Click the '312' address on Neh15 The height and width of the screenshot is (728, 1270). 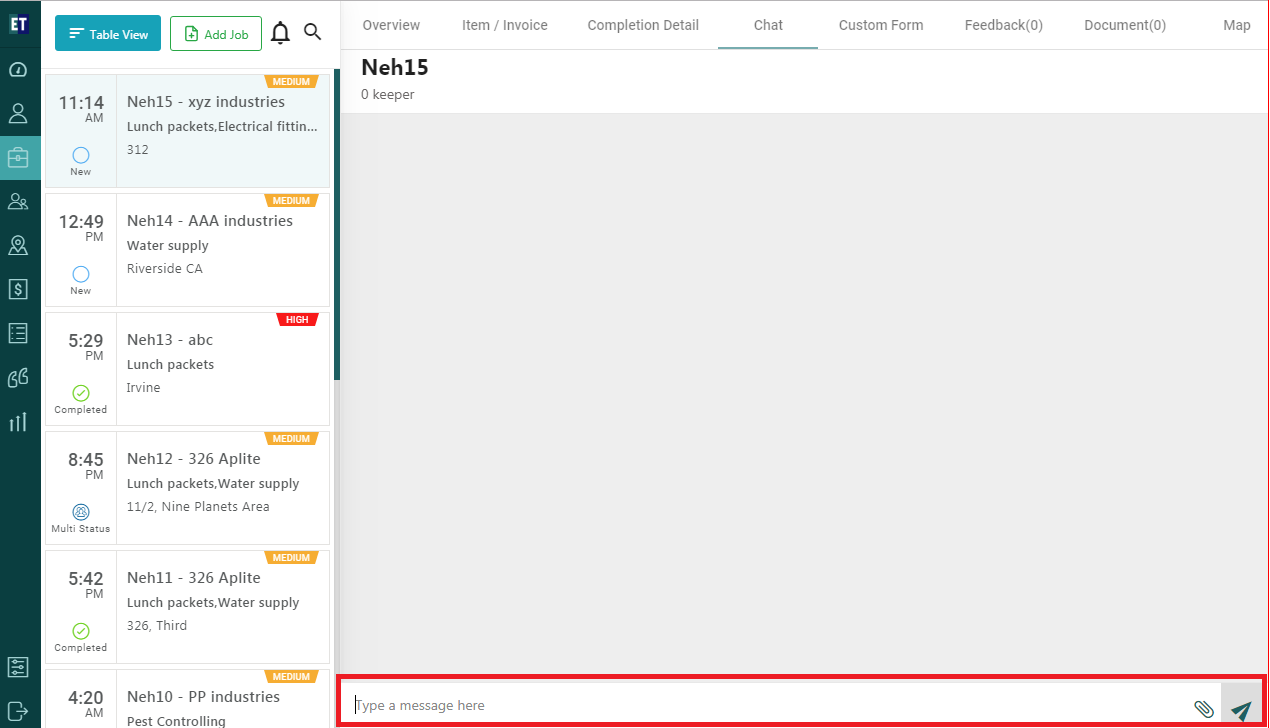pyautogui.click(x=138, y=150)
